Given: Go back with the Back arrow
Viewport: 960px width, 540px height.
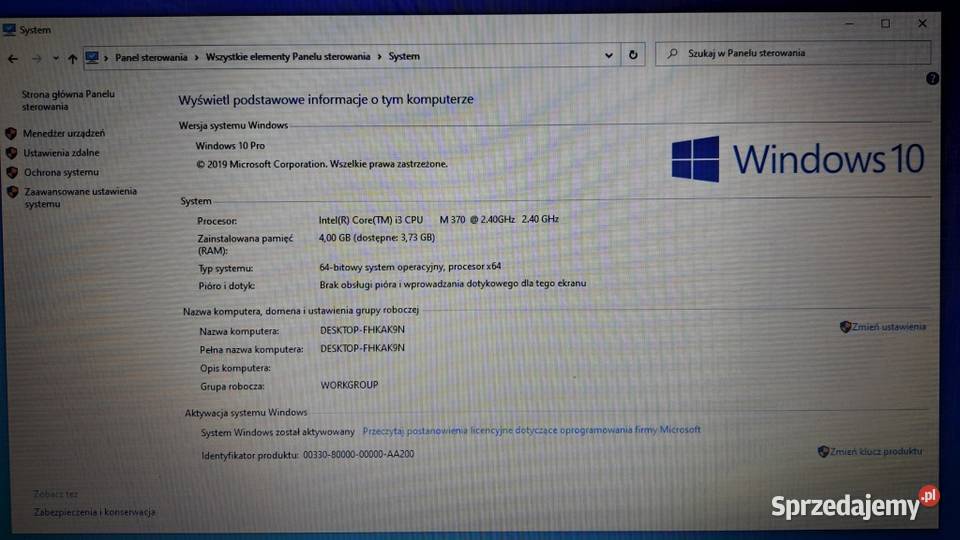Looking at the screenshot, I should tap(13, 59).
